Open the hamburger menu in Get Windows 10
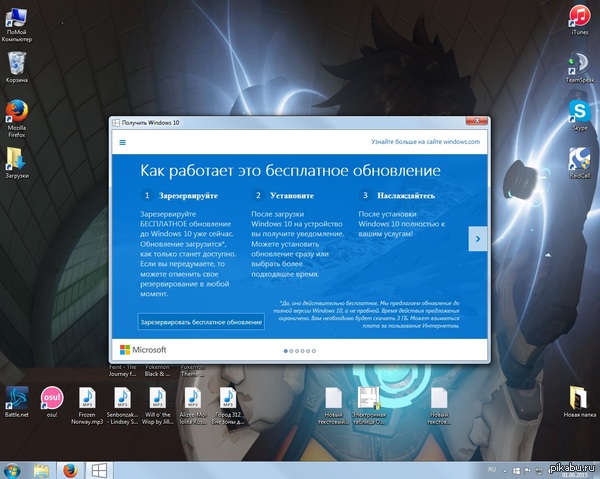 point(122,142)
